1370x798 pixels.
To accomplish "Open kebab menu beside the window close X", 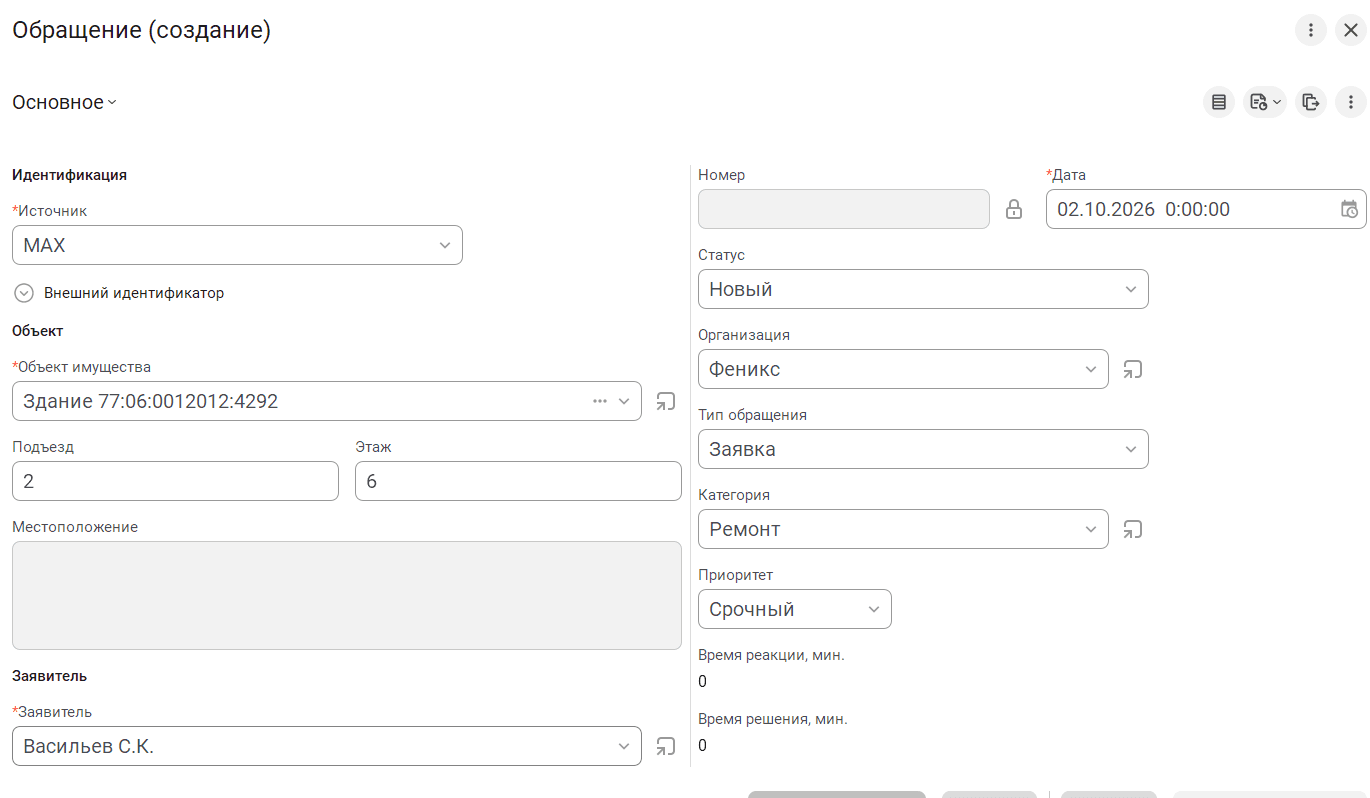I will coord(1311,30).
